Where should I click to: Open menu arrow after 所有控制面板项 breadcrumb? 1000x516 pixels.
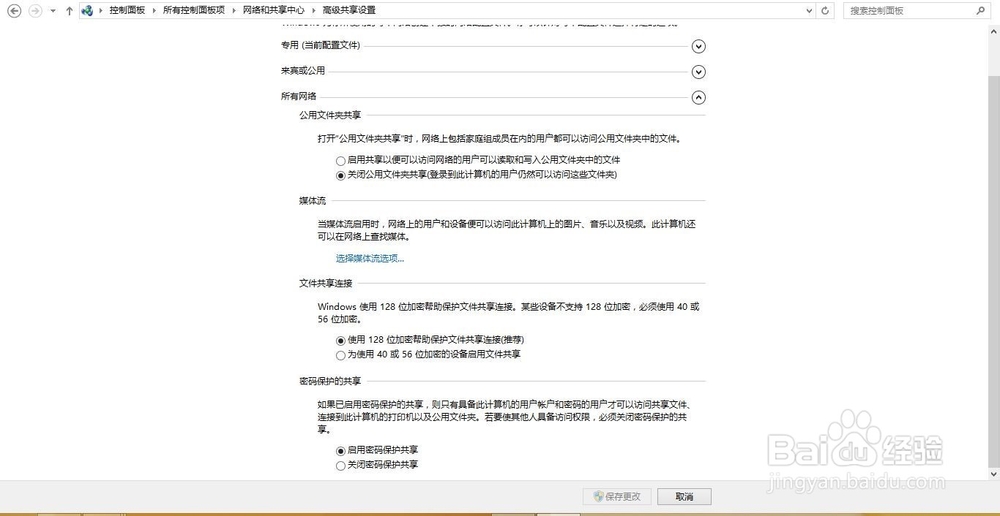tap(234, 11)
